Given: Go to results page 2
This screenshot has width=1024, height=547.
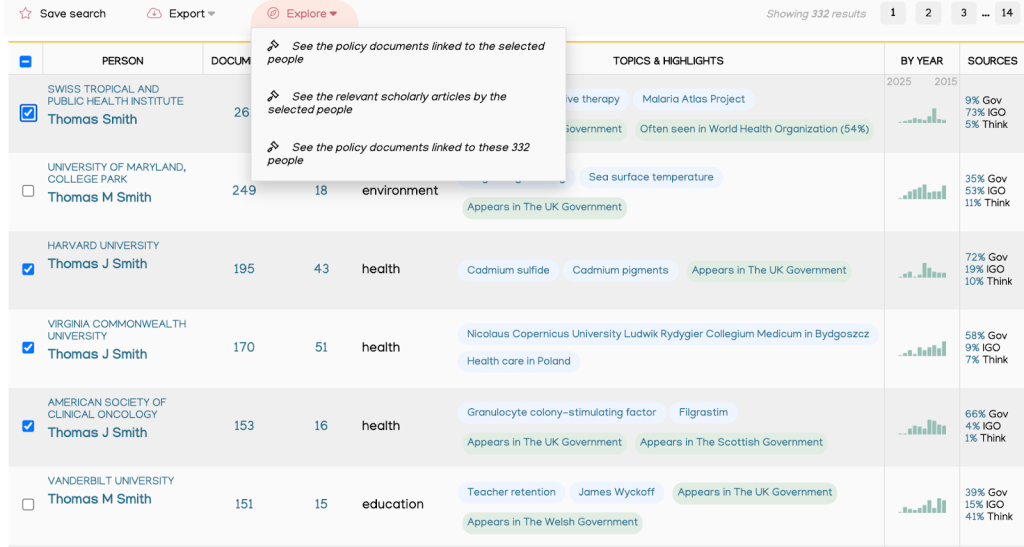Looking at the screenshot, I should pos(927,13).
